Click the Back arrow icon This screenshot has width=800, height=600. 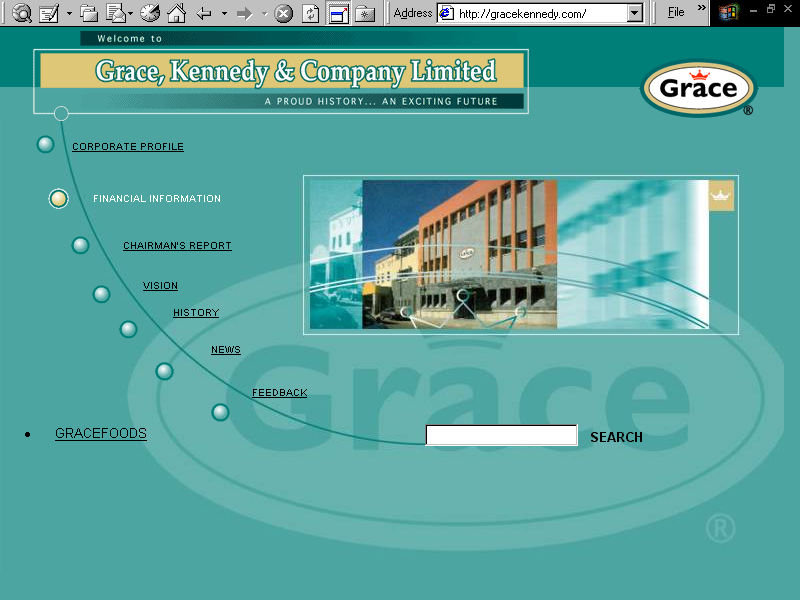pyautogui.click(x=205, y=13)
